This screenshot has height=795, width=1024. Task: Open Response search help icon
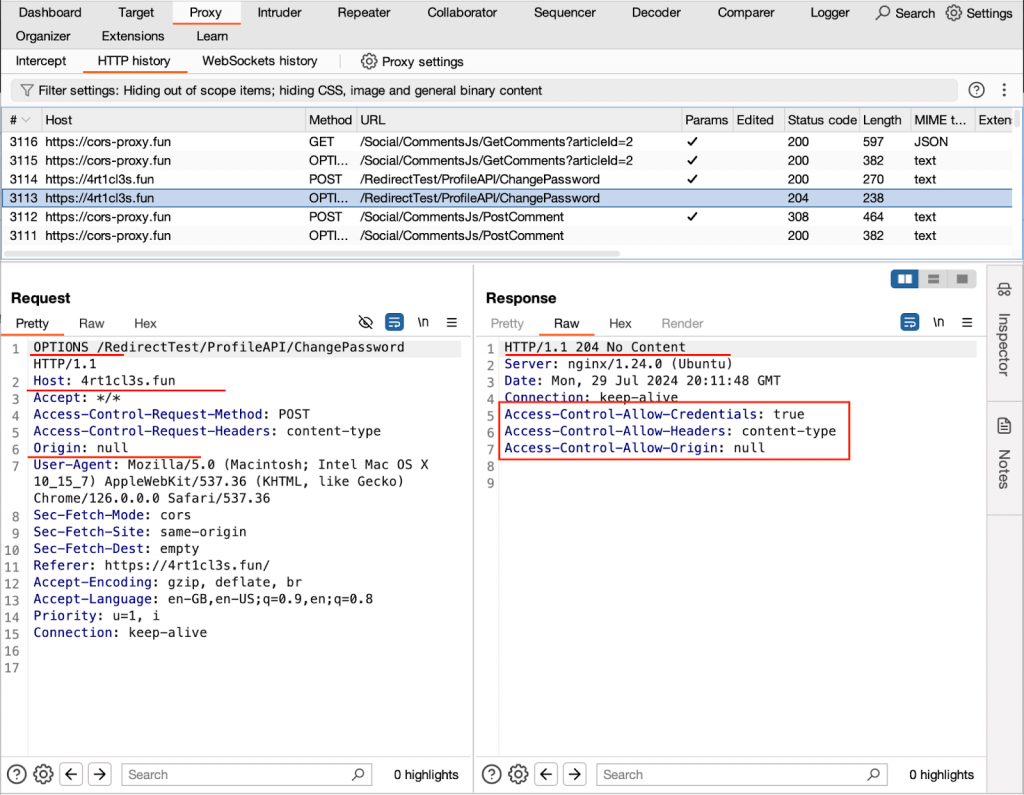(x=492, y=774)
